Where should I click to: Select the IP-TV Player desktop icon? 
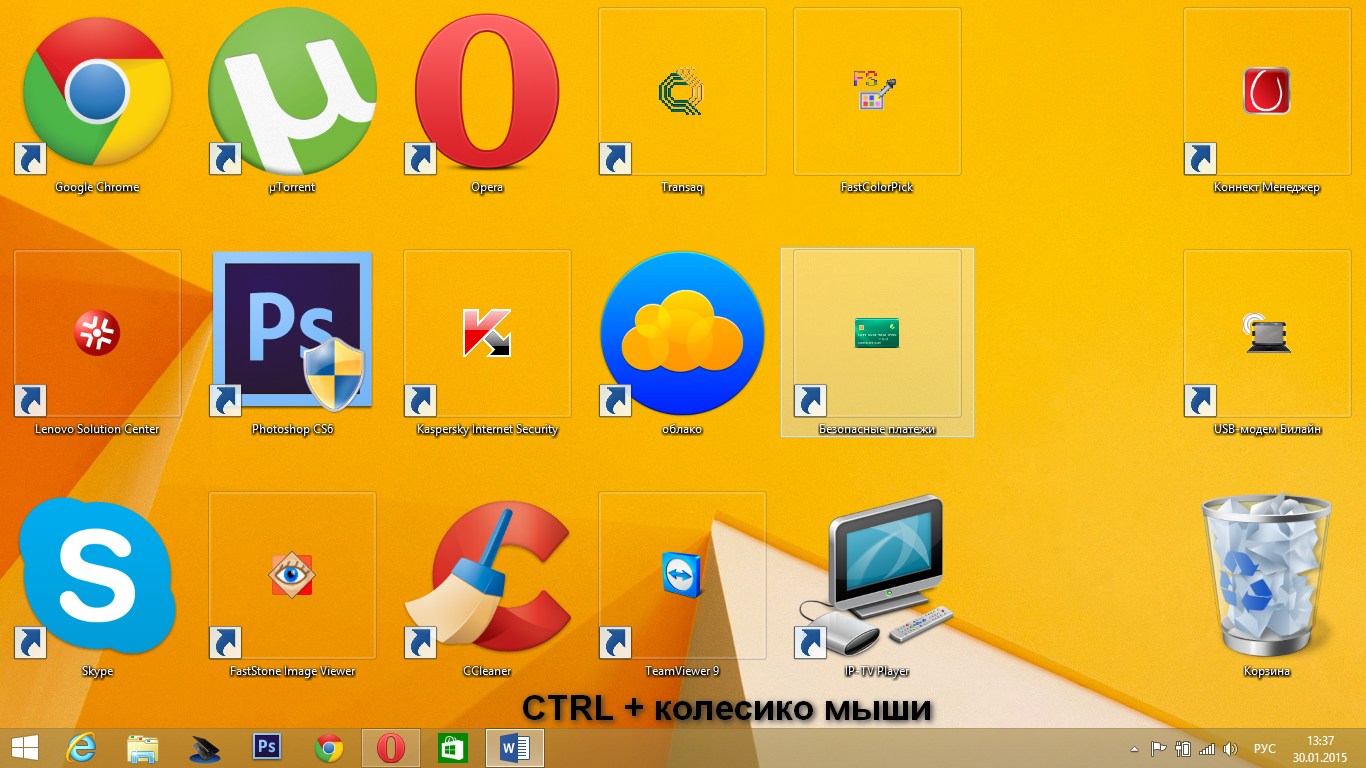pyautogui.click(x=877, y=576)
